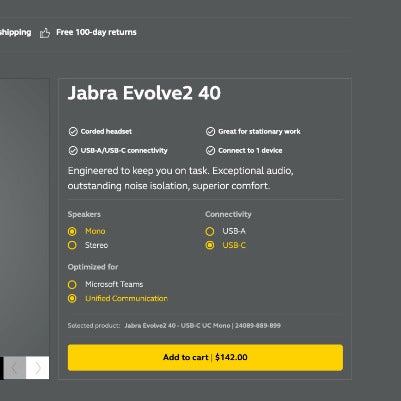This screenshot has width=401, height=401.
Task: Click the product image area
Action: tap(25, 217)
